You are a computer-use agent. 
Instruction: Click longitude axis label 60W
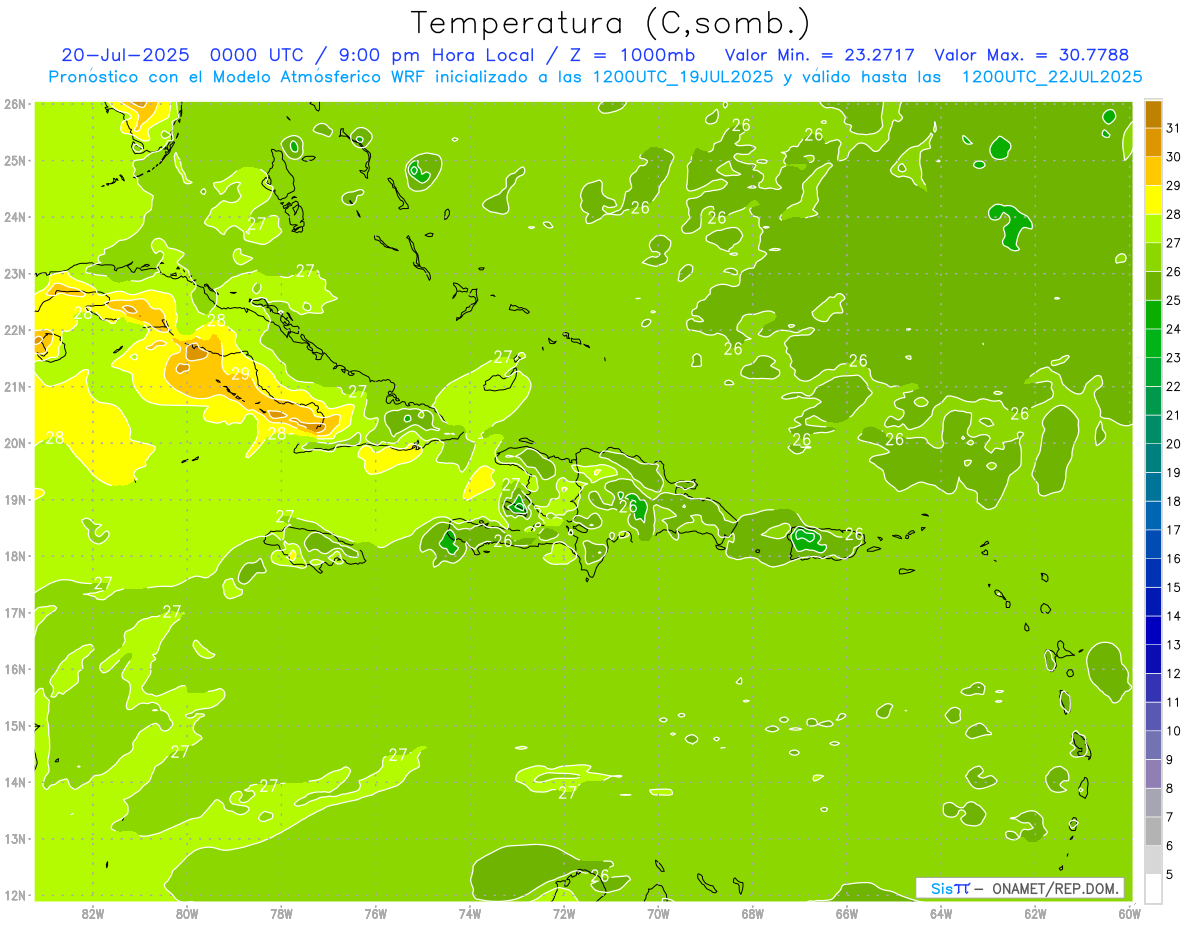tap(1129, 914)
